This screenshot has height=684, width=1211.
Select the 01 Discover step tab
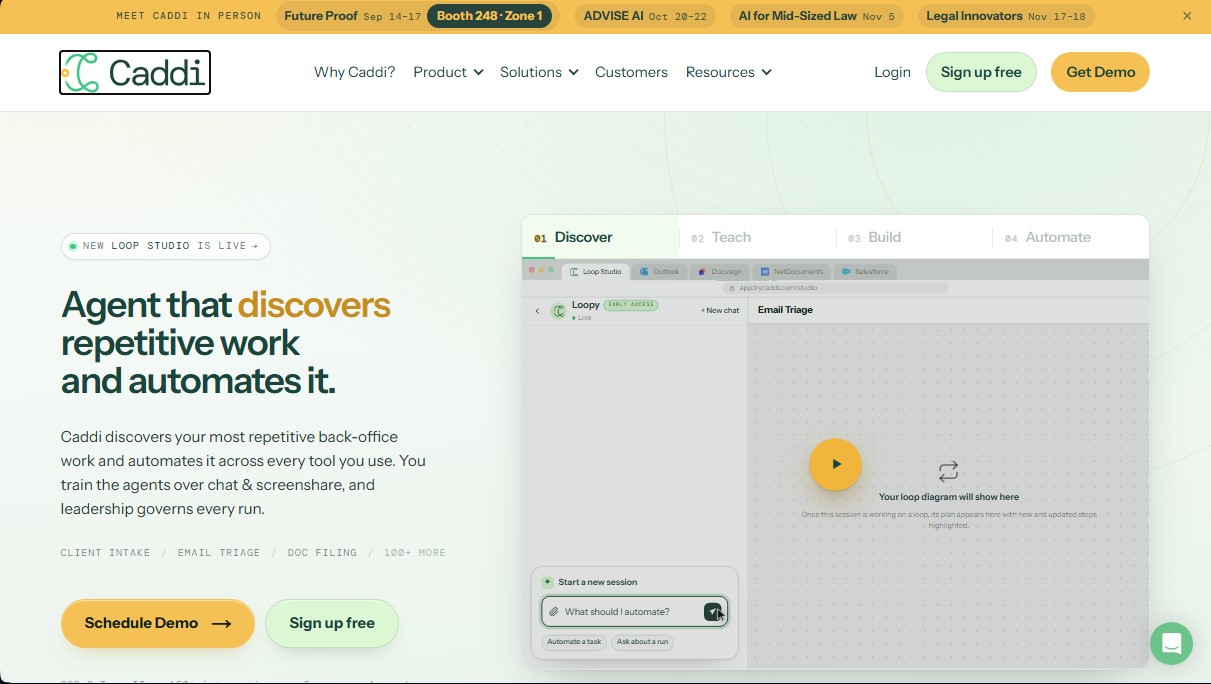pos(600,238)
